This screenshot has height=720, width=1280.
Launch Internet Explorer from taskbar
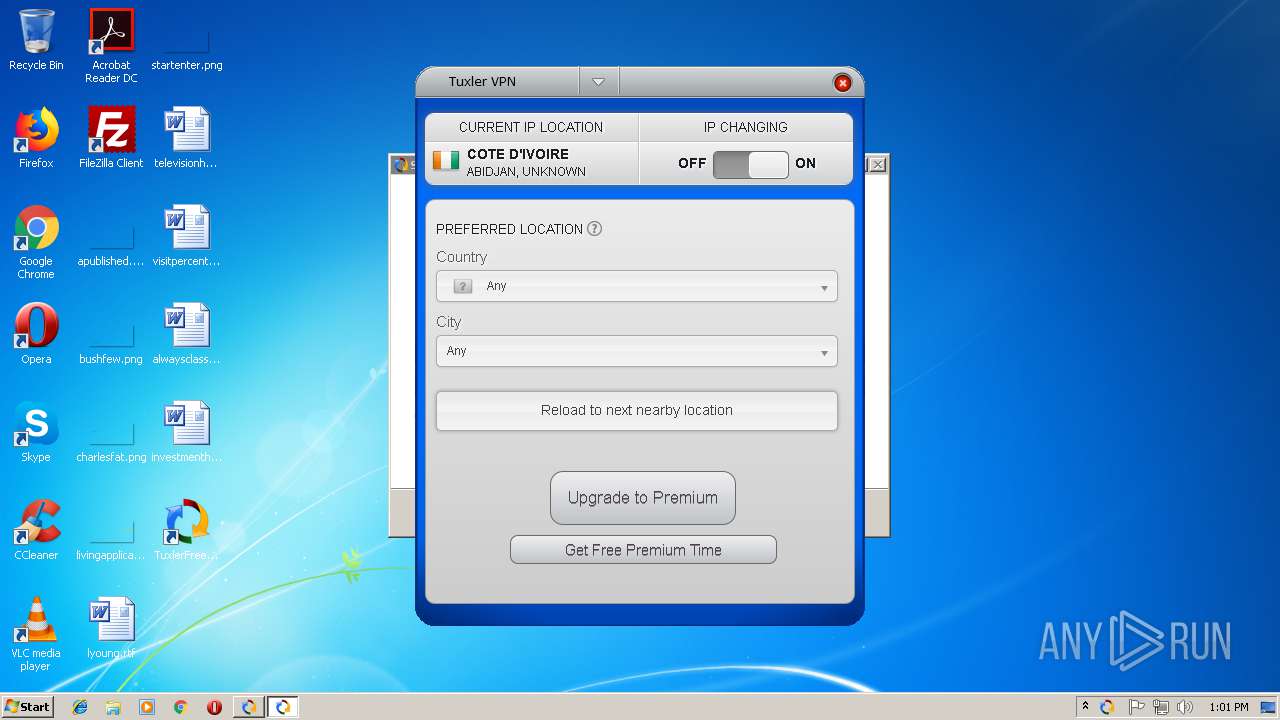80,707
